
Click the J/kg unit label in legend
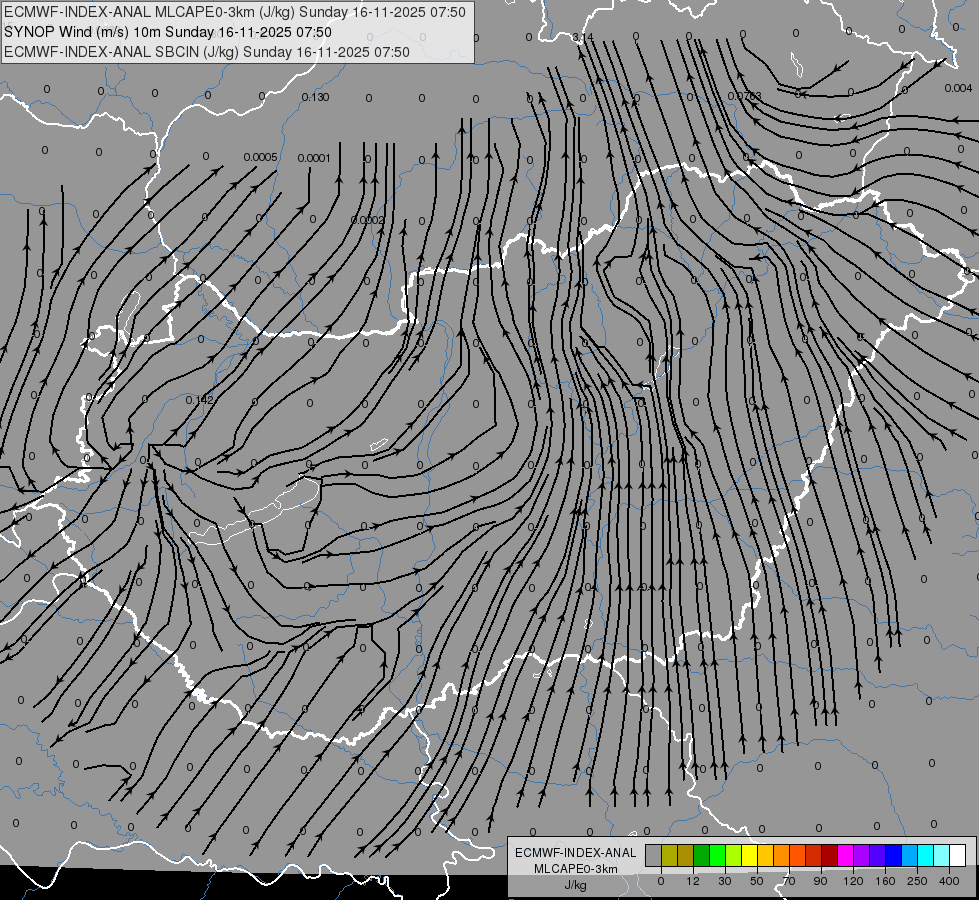(575, 885)
